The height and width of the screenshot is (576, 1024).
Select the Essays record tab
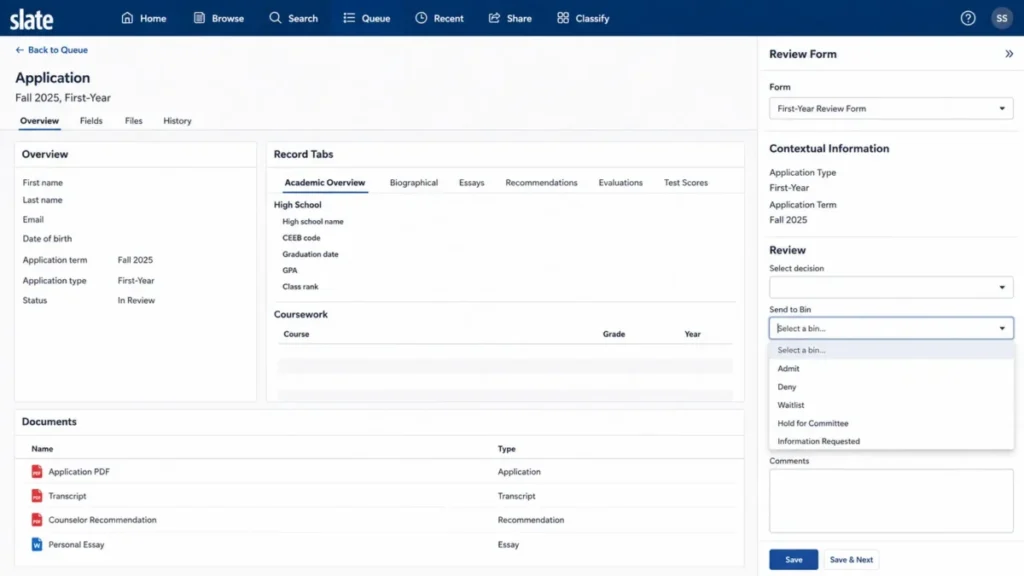pyautogui.click(x=472, y=183)
